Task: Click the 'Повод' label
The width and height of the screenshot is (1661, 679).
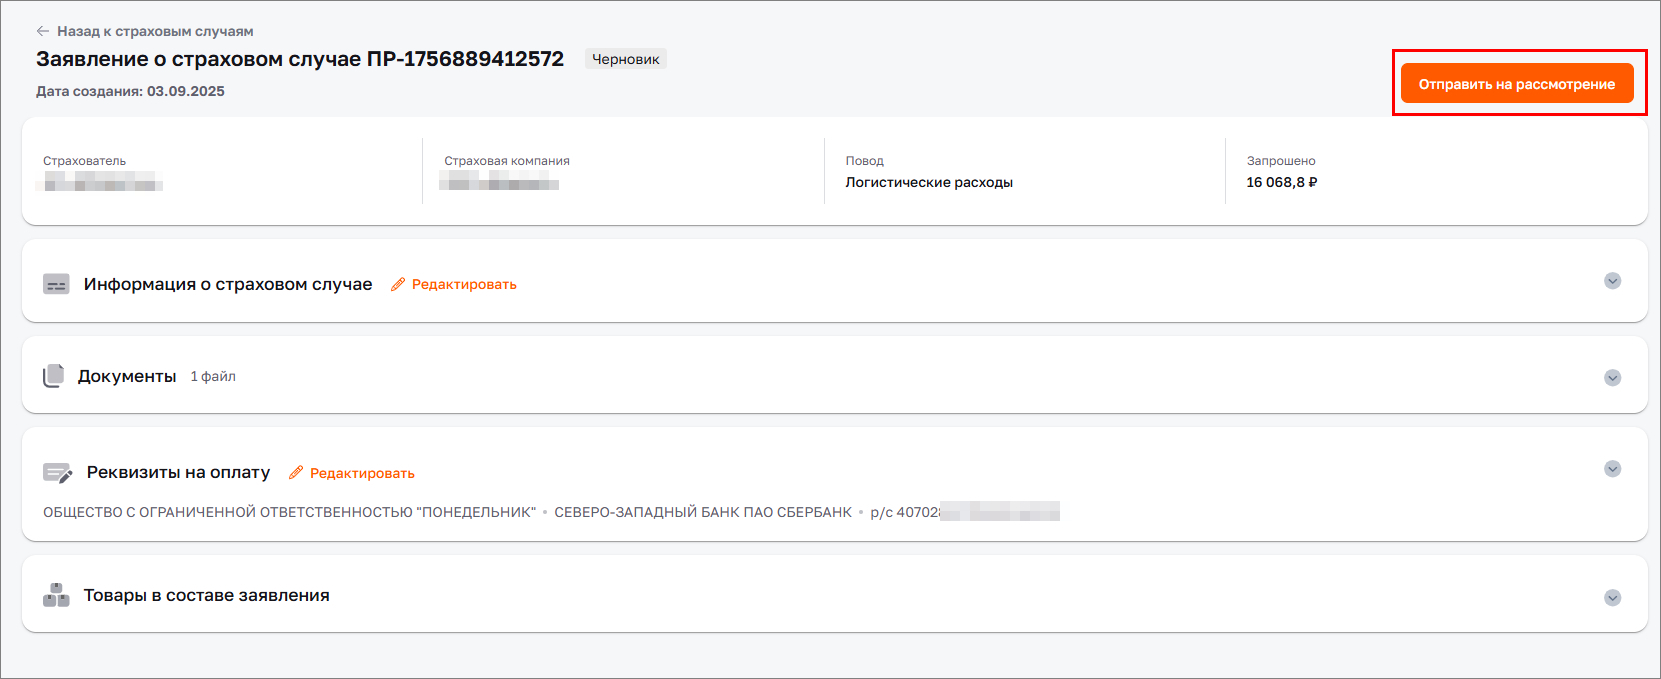Action: [x=865, y=161]
